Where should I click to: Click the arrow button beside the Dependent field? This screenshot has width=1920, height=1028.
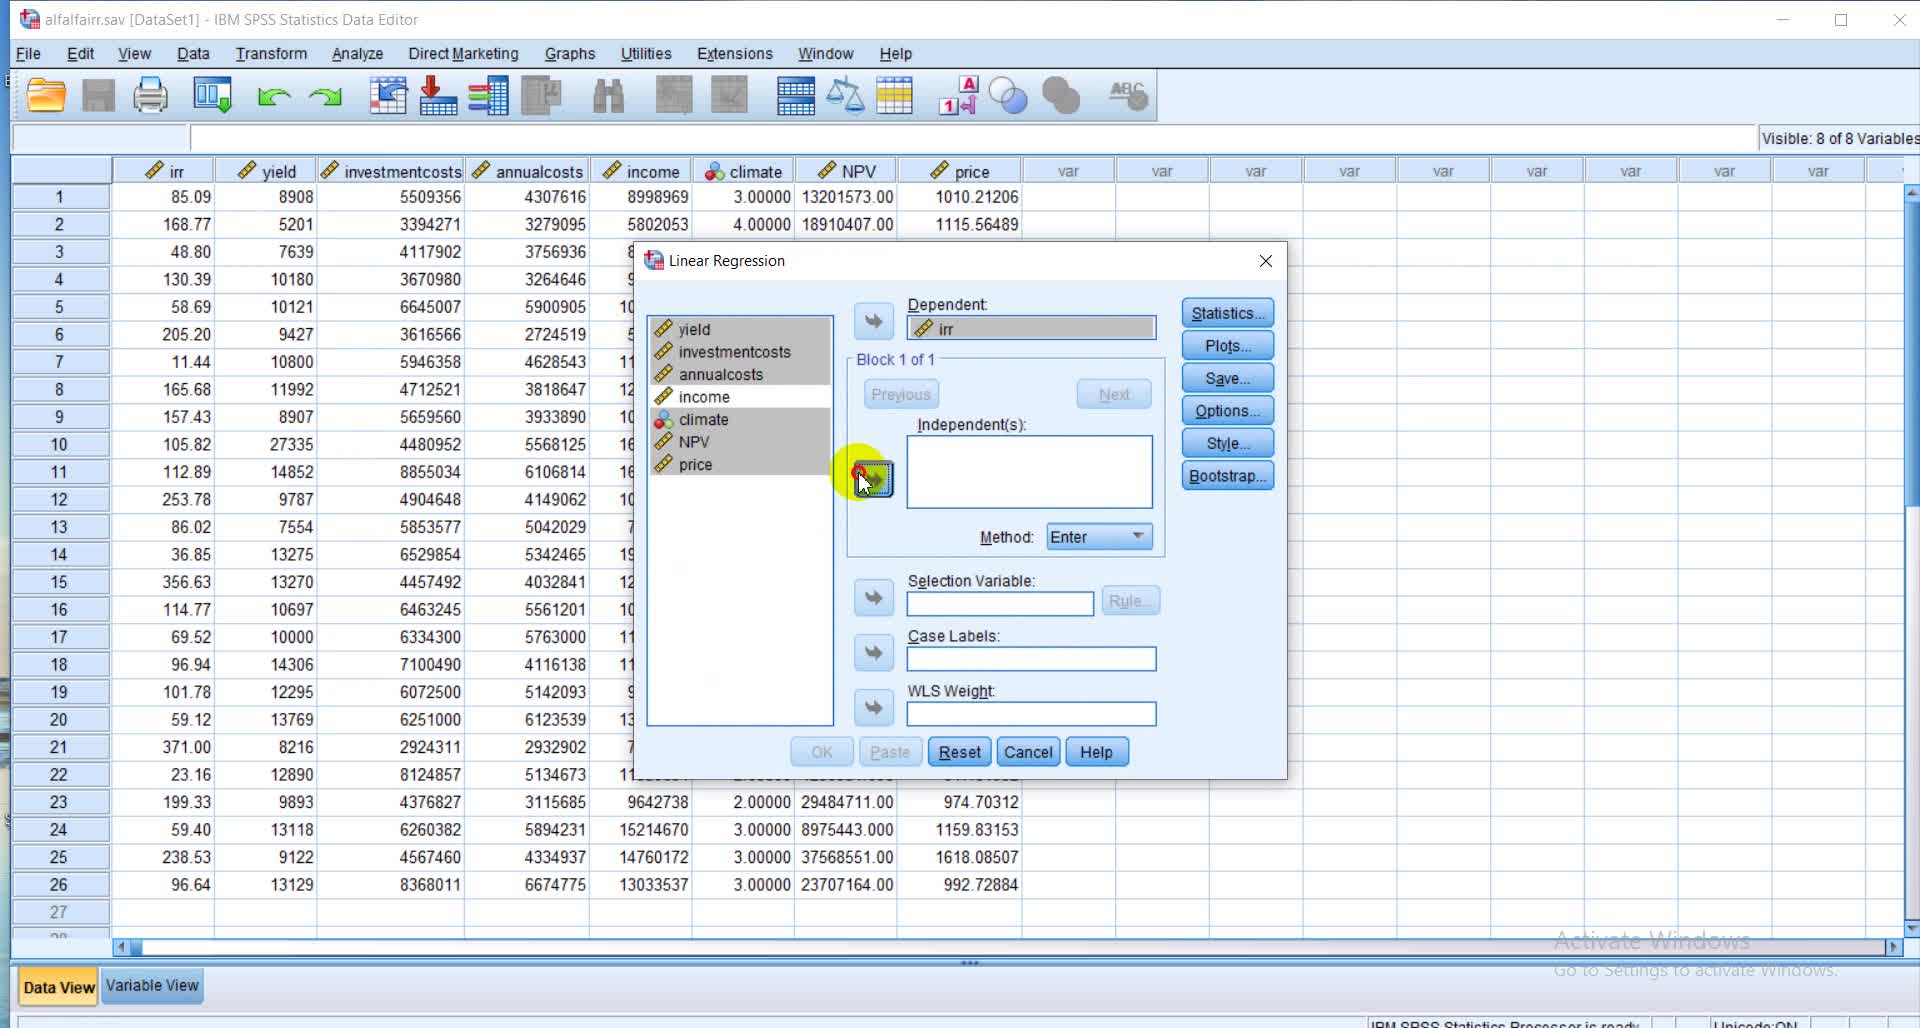tap(874, 322)
